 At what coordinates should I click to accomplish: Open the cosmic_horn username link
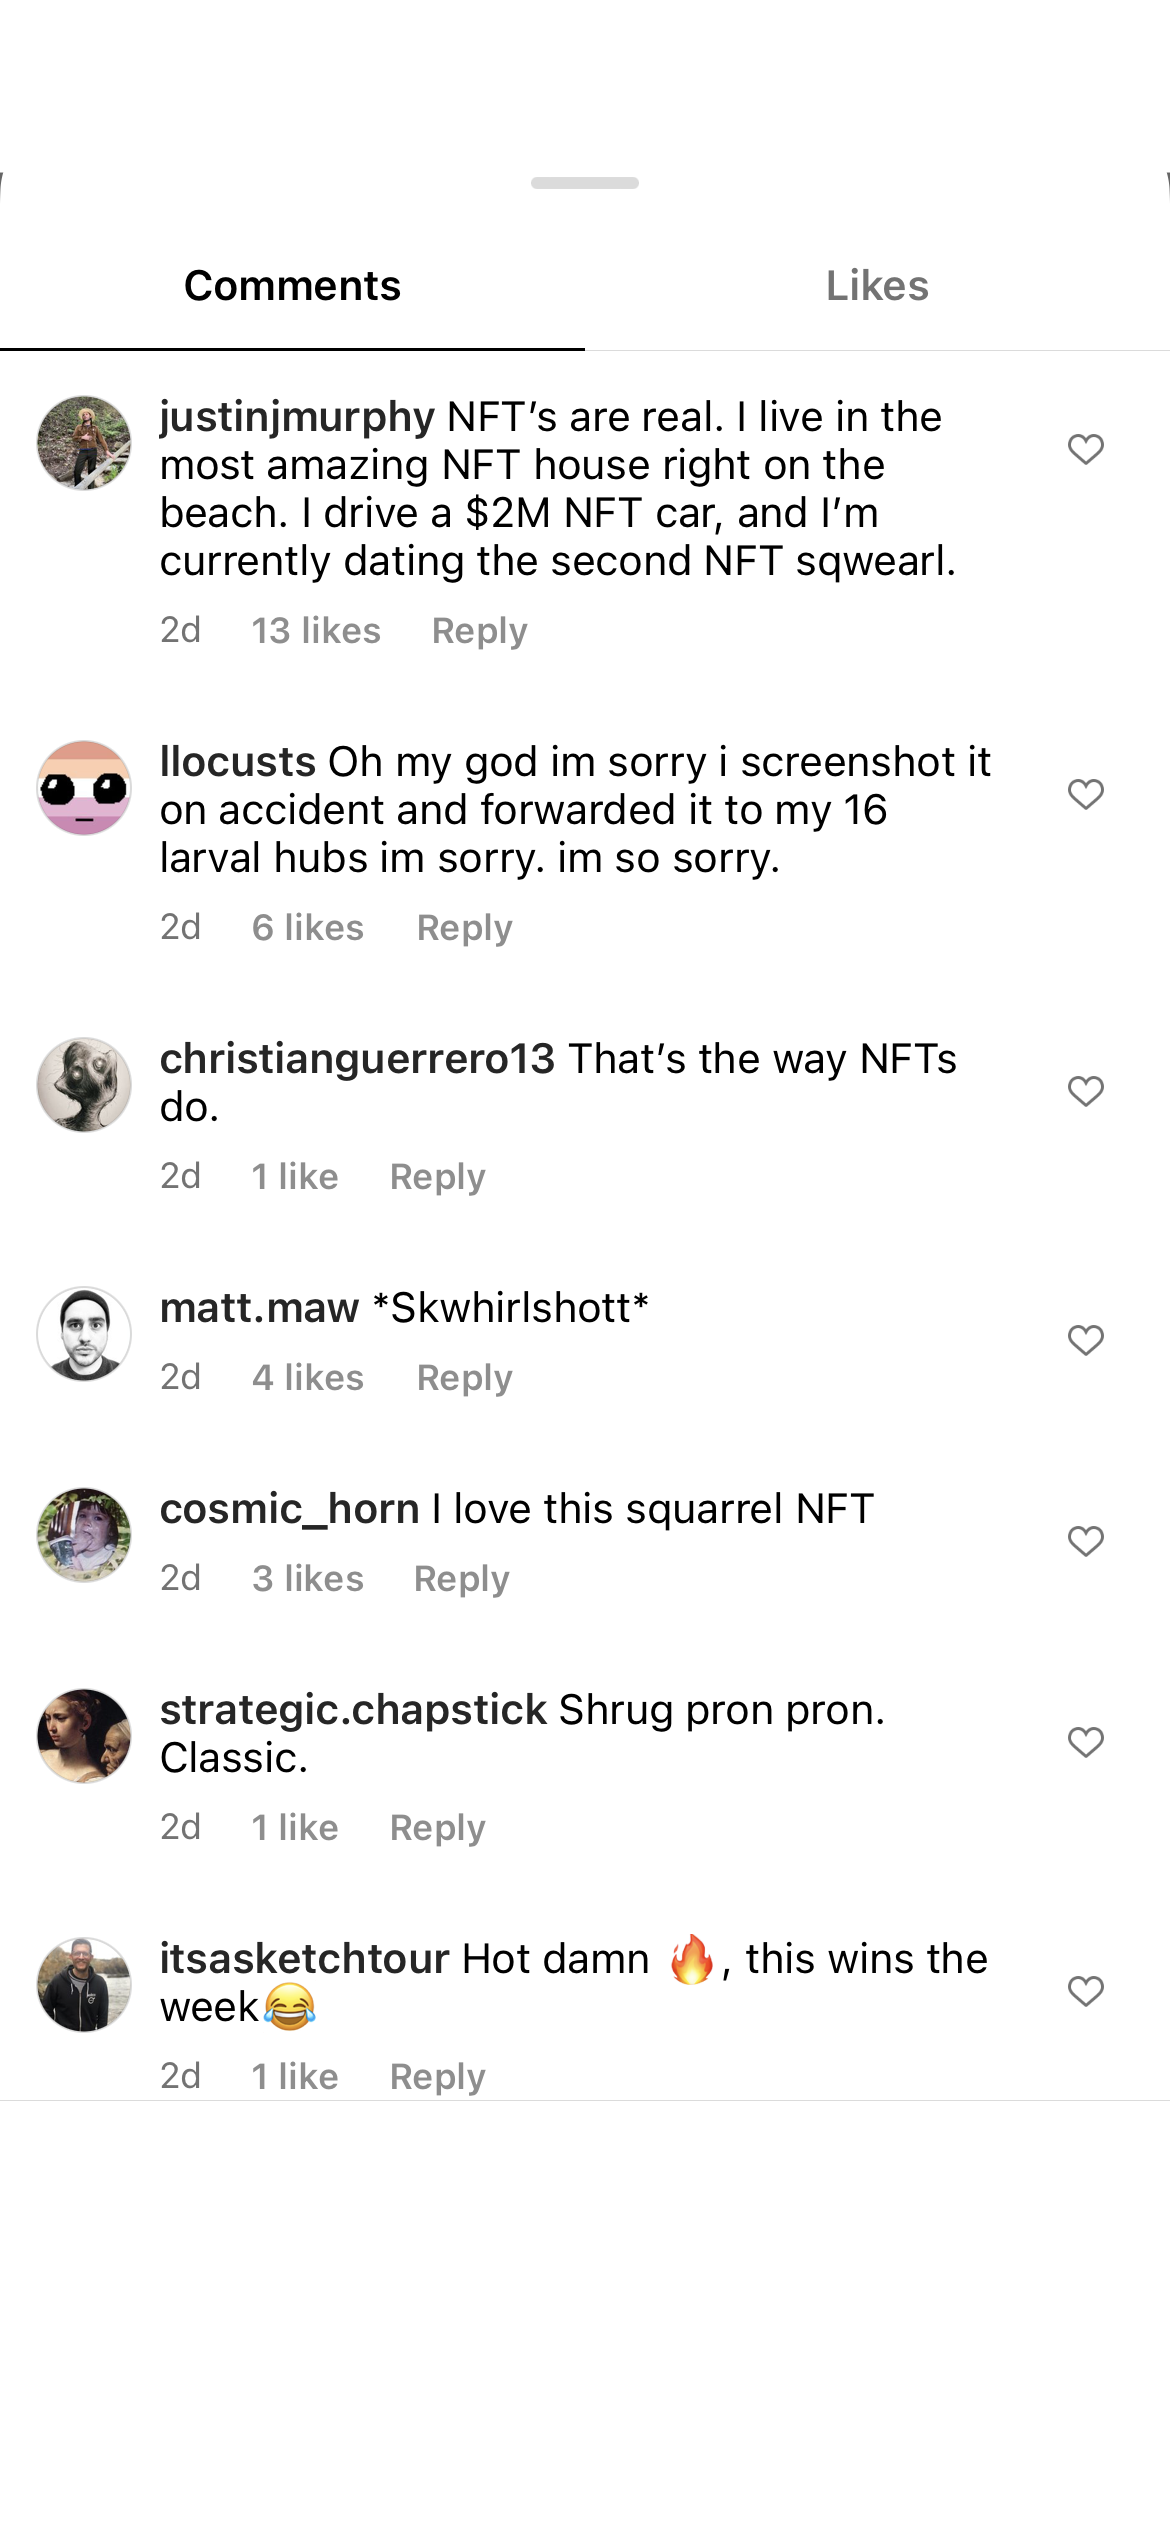pyautogui.click(x=289, y=1509)
